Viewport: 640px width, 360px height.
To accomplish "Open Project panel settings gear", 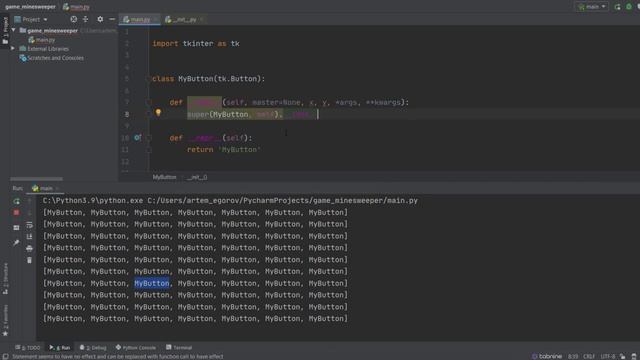I will pos(100,19).
